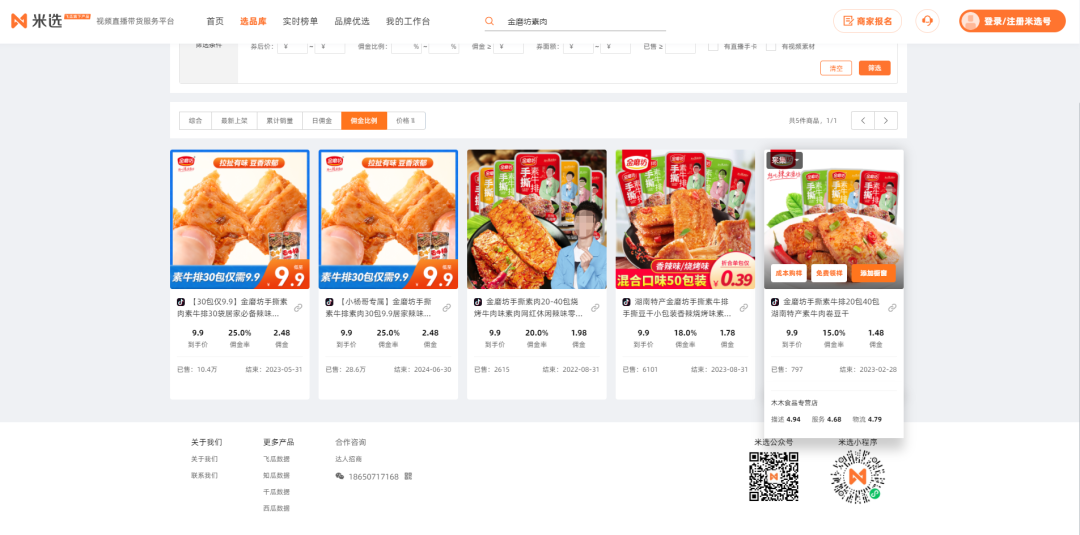Enable 有直播手卡 checkbox
Screen dimensions: 1080x535
(714, 46)
